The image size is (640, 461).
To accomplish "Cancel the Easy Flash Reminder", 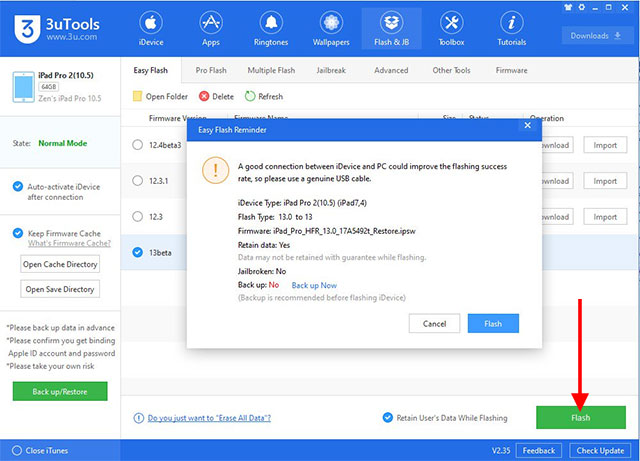I will tap(434, 324).
